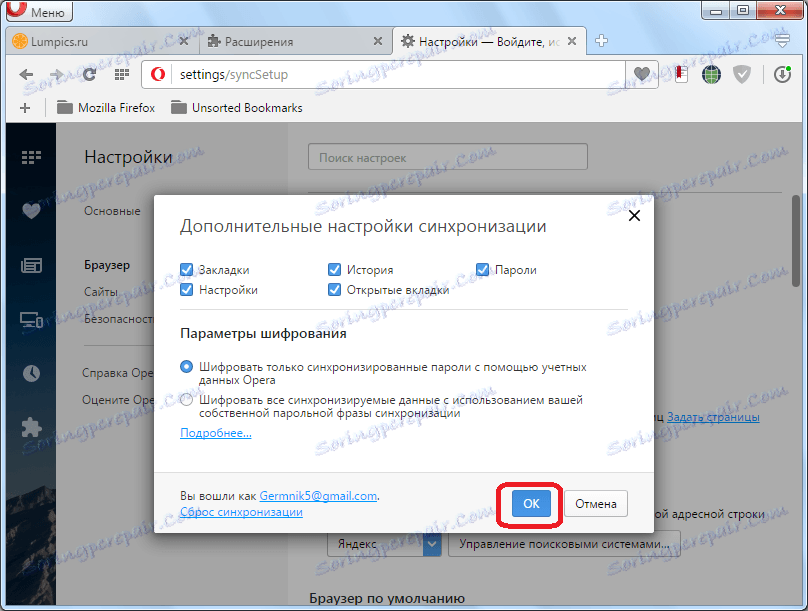Click the Отмена button
The width and height of the screenshot is (808, 611).
[596, 503]
